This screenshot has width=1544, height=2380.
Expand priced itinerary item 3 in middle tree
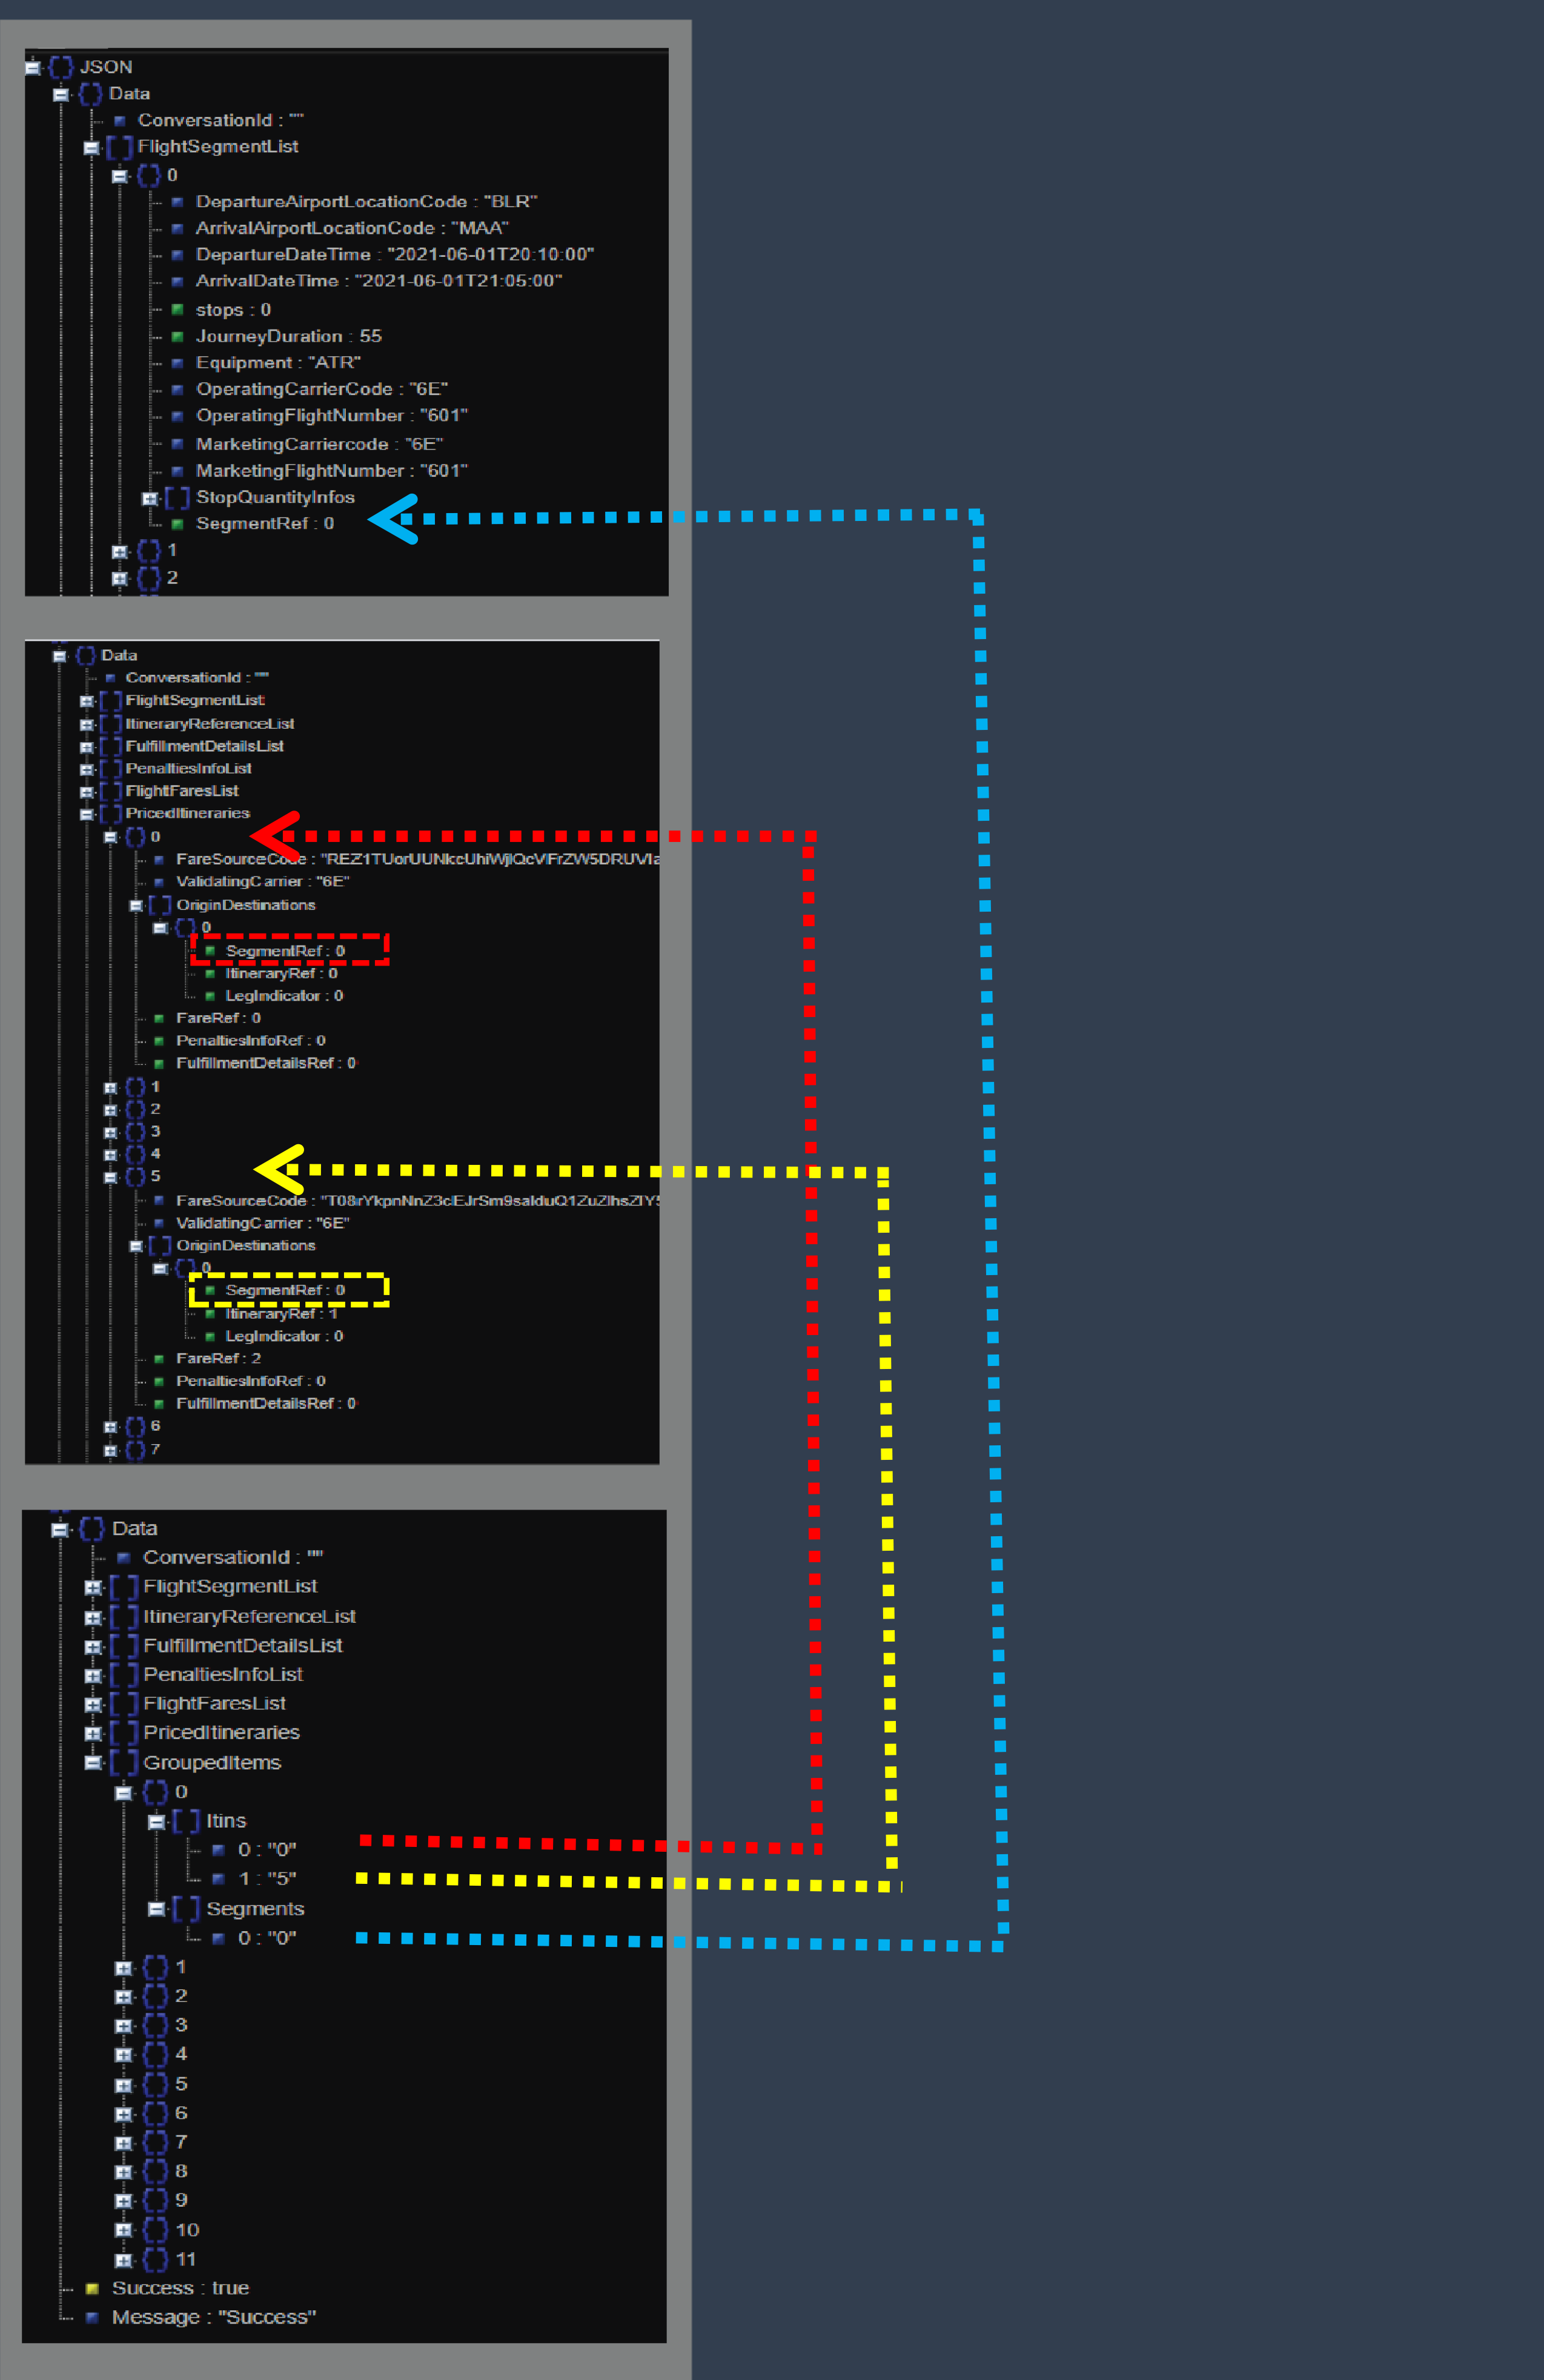click(111, 1132)
